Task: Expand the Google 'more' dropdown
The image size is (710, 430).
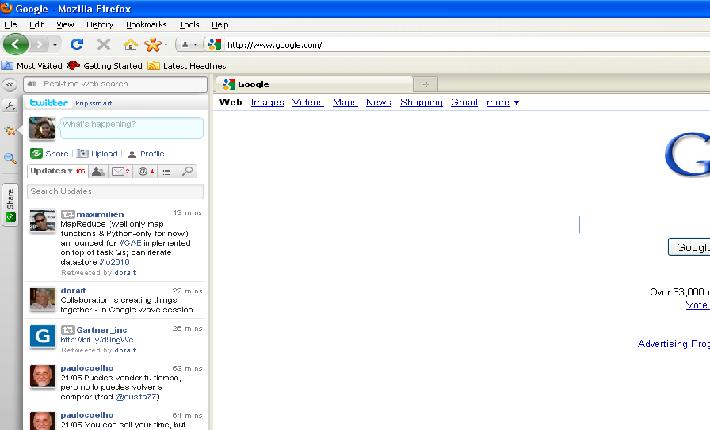Action: point(503,102)
